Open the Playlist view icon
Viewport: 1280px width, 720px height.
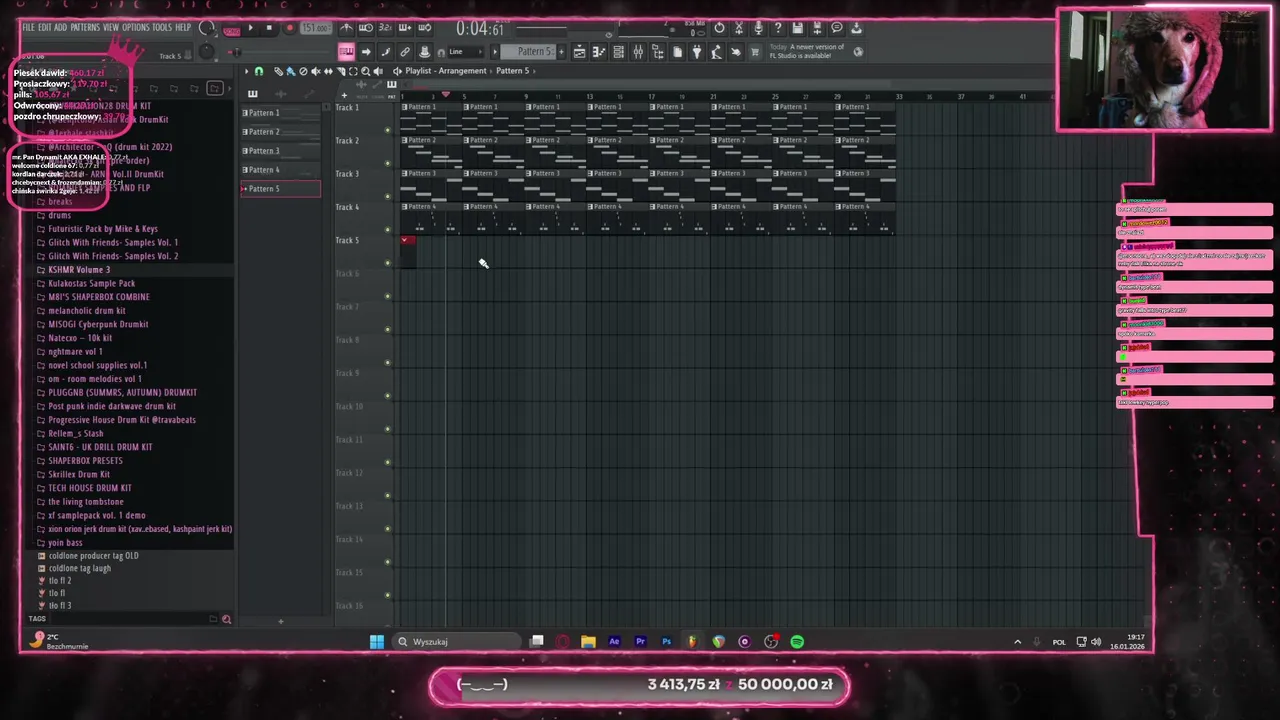(579, 52)
